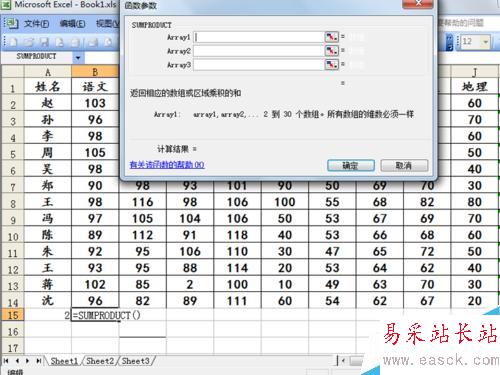This screenshot has height=375, width=500.
Task: Click cell 2 in row 15
Action: coord(48,315)
